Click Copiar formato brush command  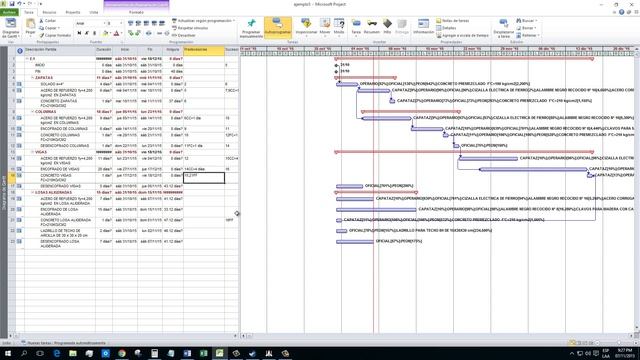click(x=55, y=35)
